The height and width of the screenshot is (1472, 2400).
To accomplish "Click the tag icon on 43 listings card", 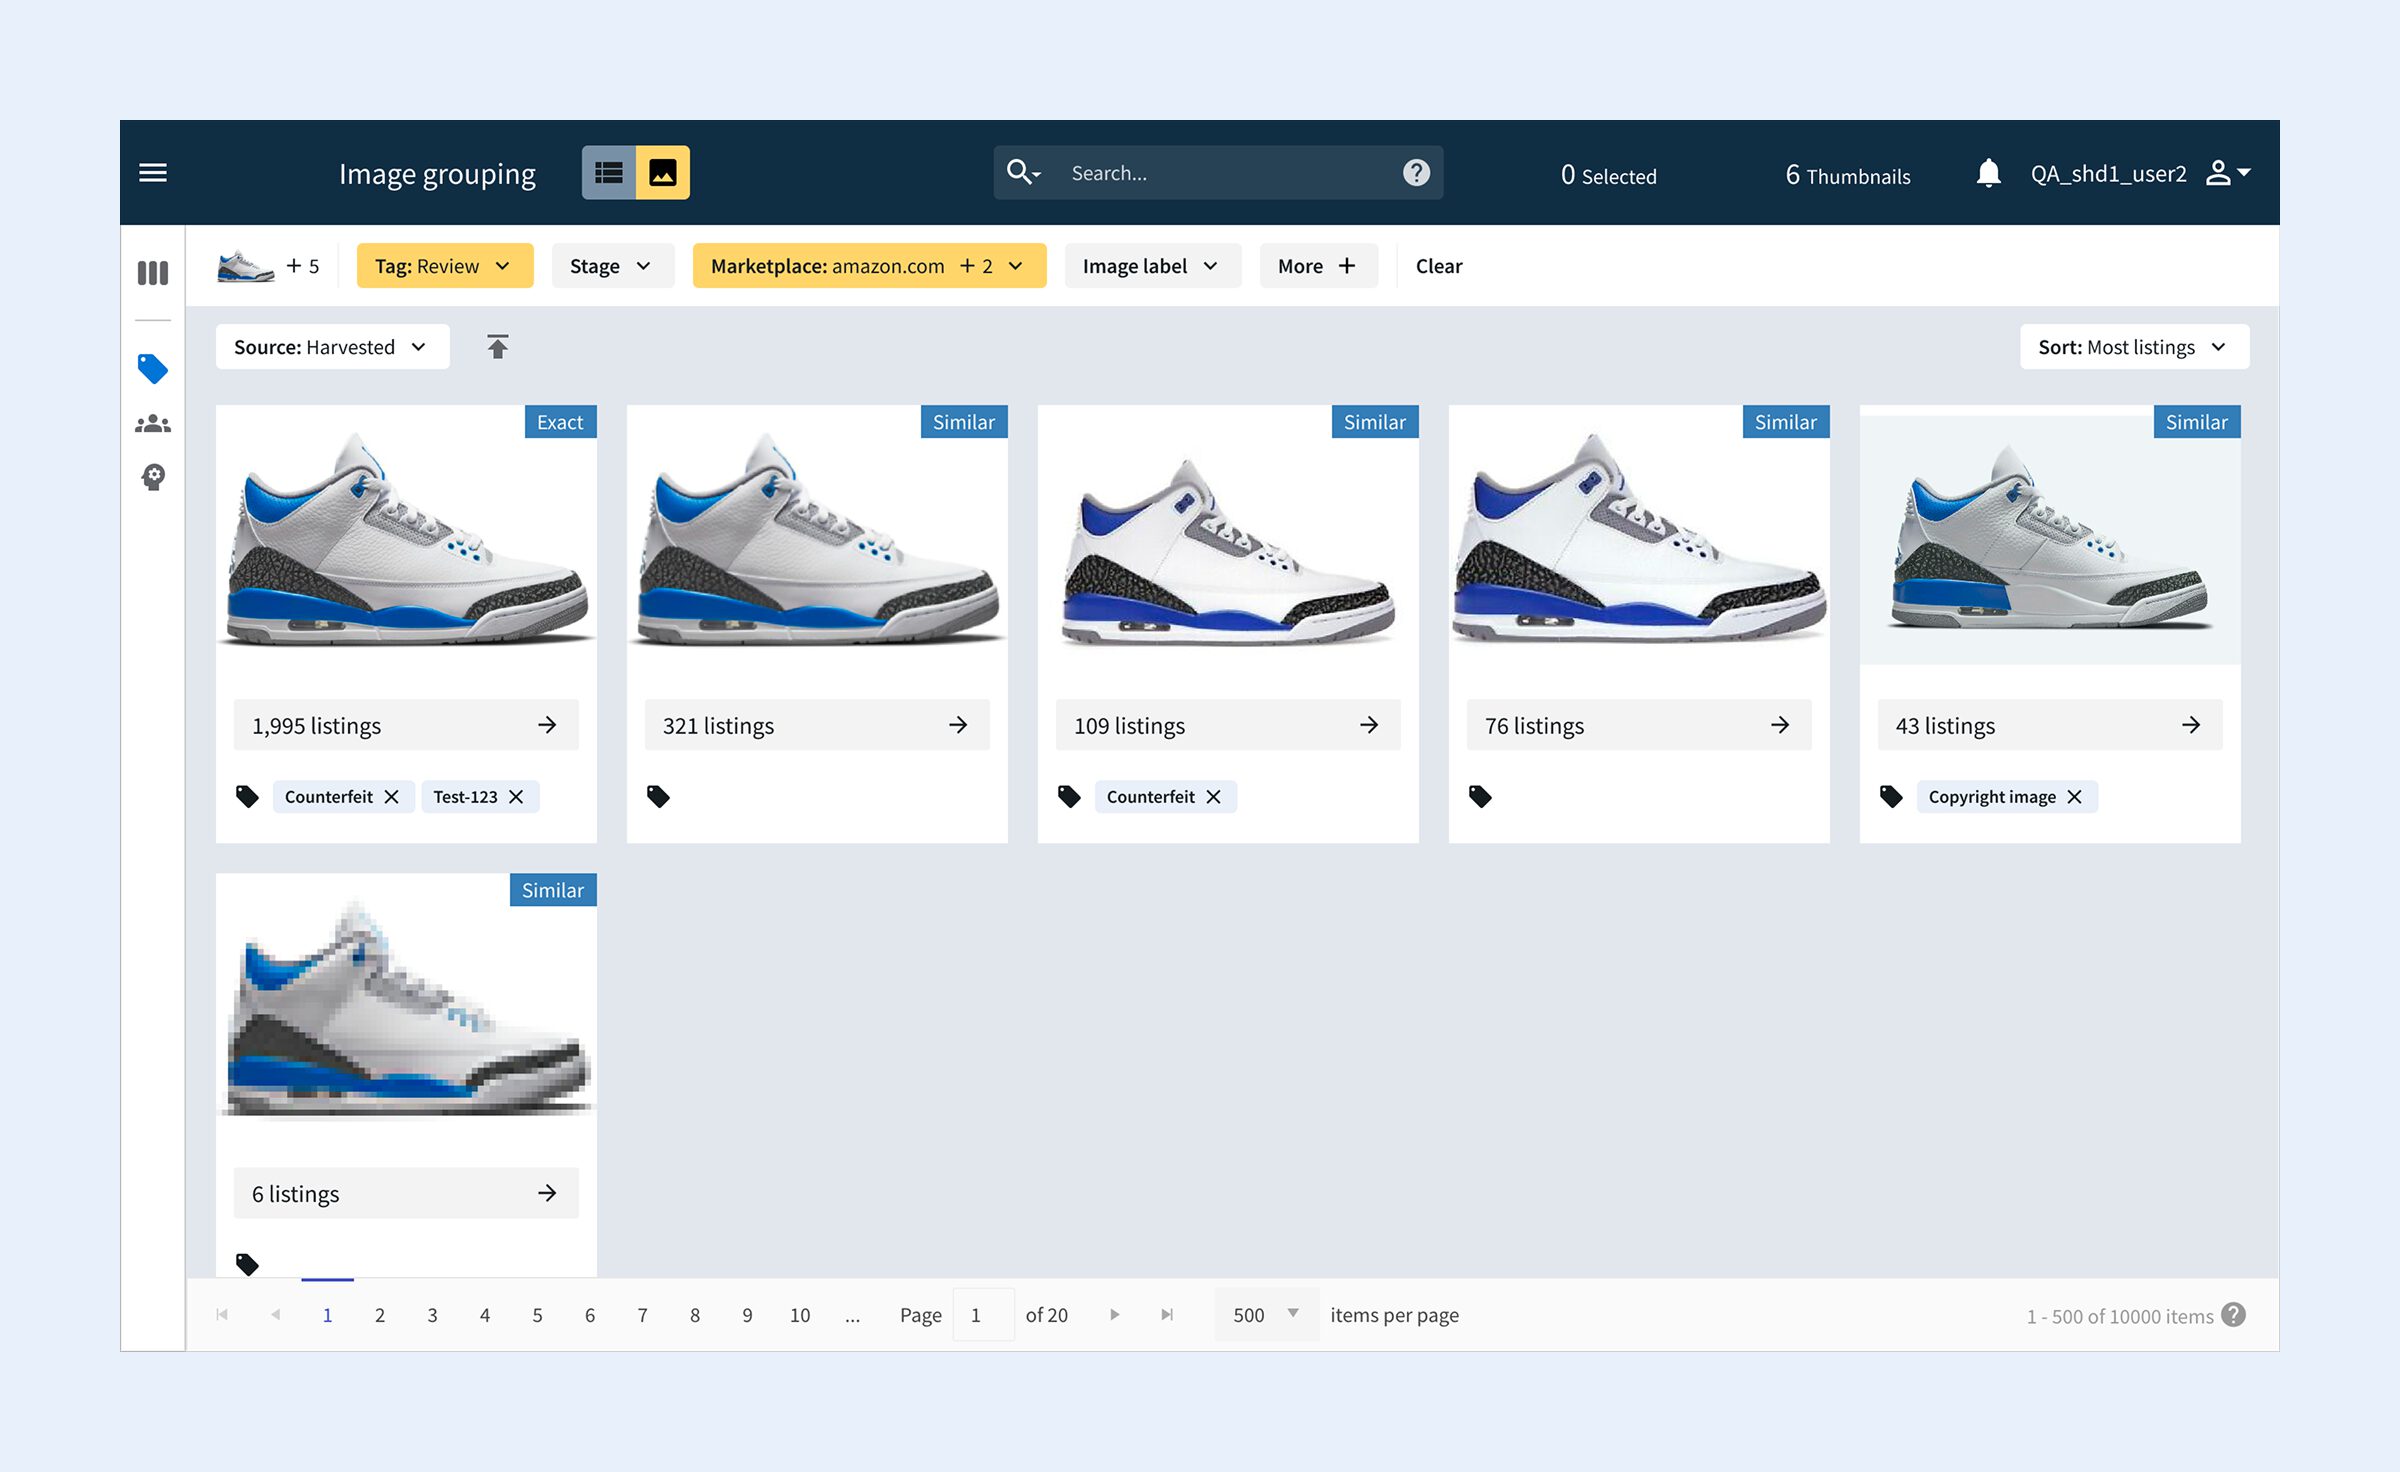I will click(x=1891, y=797).
